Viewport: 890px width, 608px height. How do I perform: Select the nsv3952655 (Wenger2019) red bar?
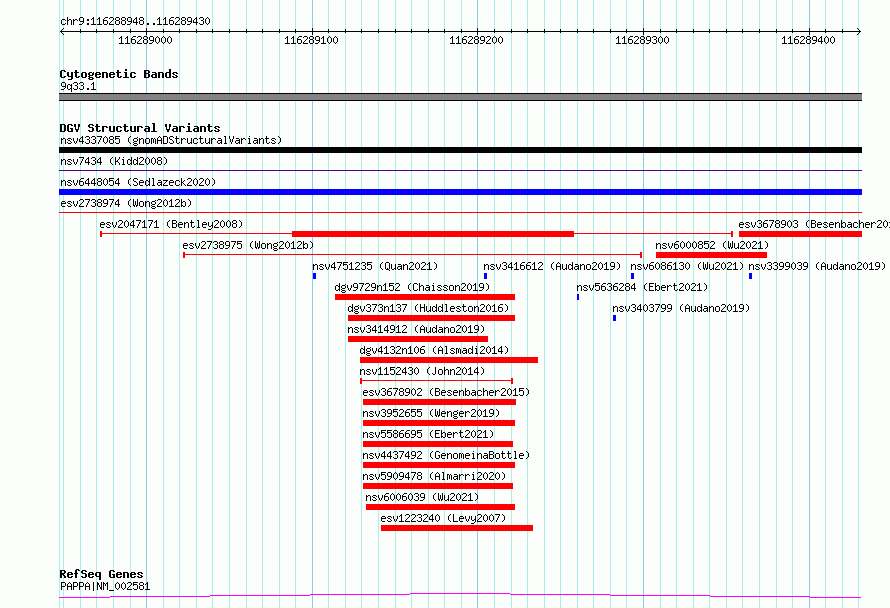click(x=439, y=423)
